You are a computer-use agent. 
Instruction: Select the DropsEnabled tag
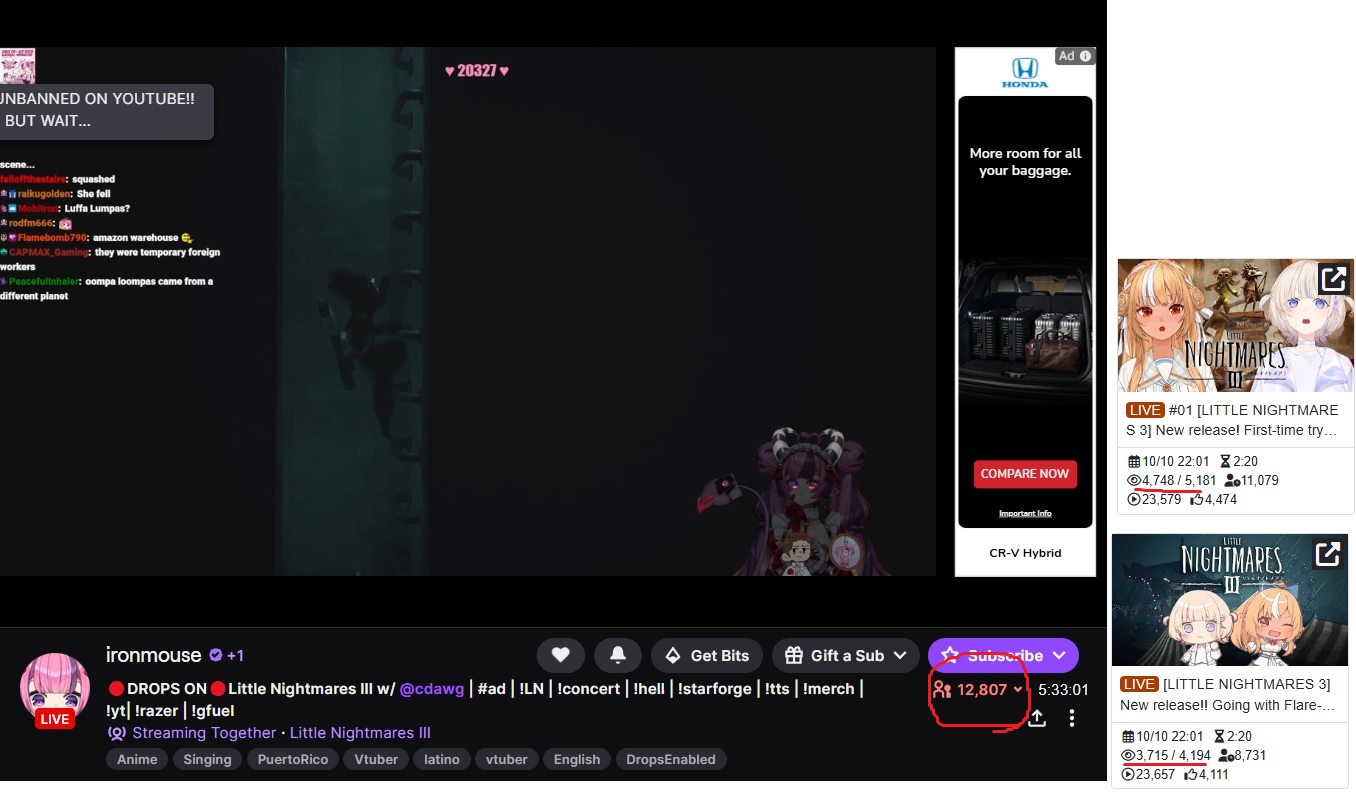(x=671, y=759)
